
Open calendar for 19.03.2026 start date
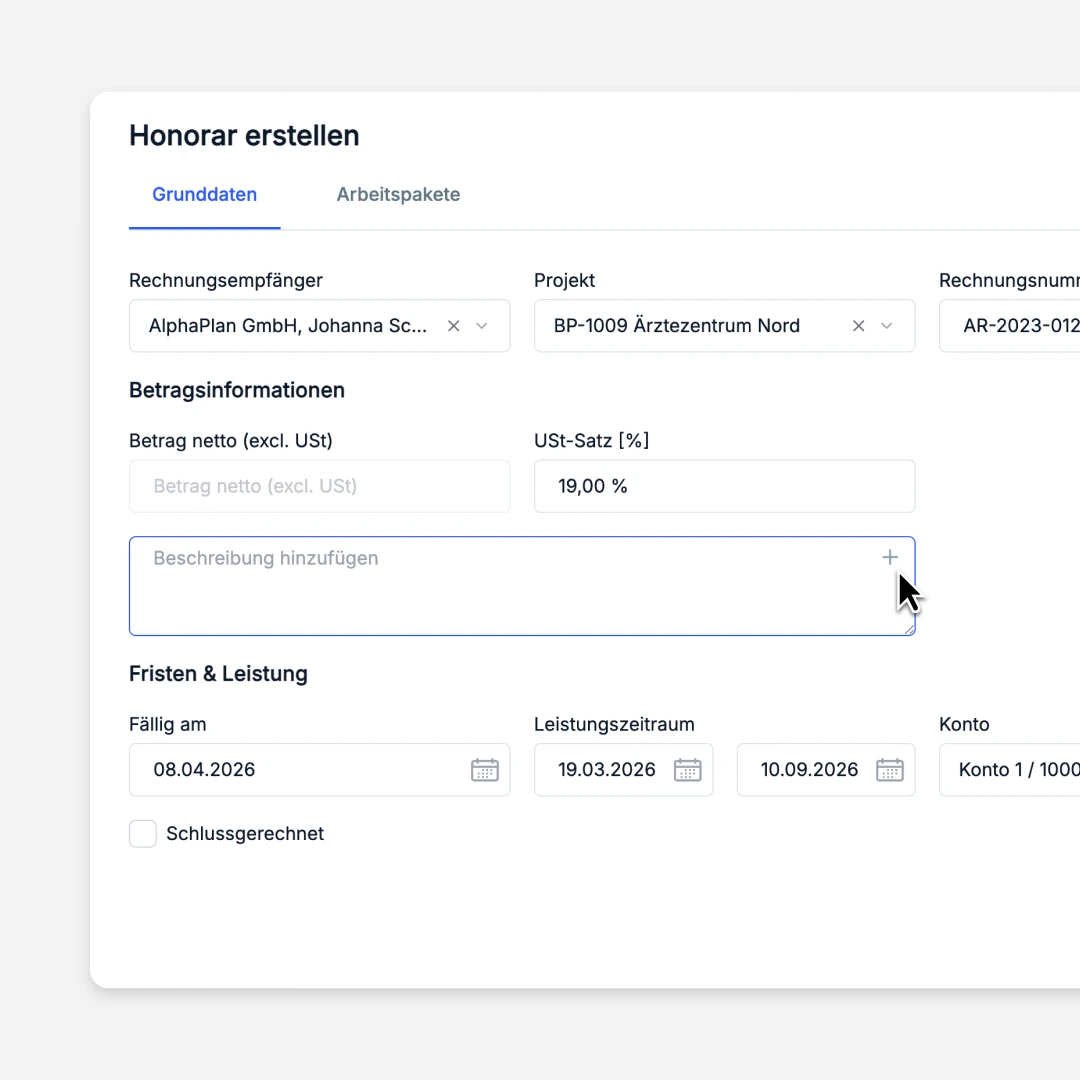tap(687, 769)
